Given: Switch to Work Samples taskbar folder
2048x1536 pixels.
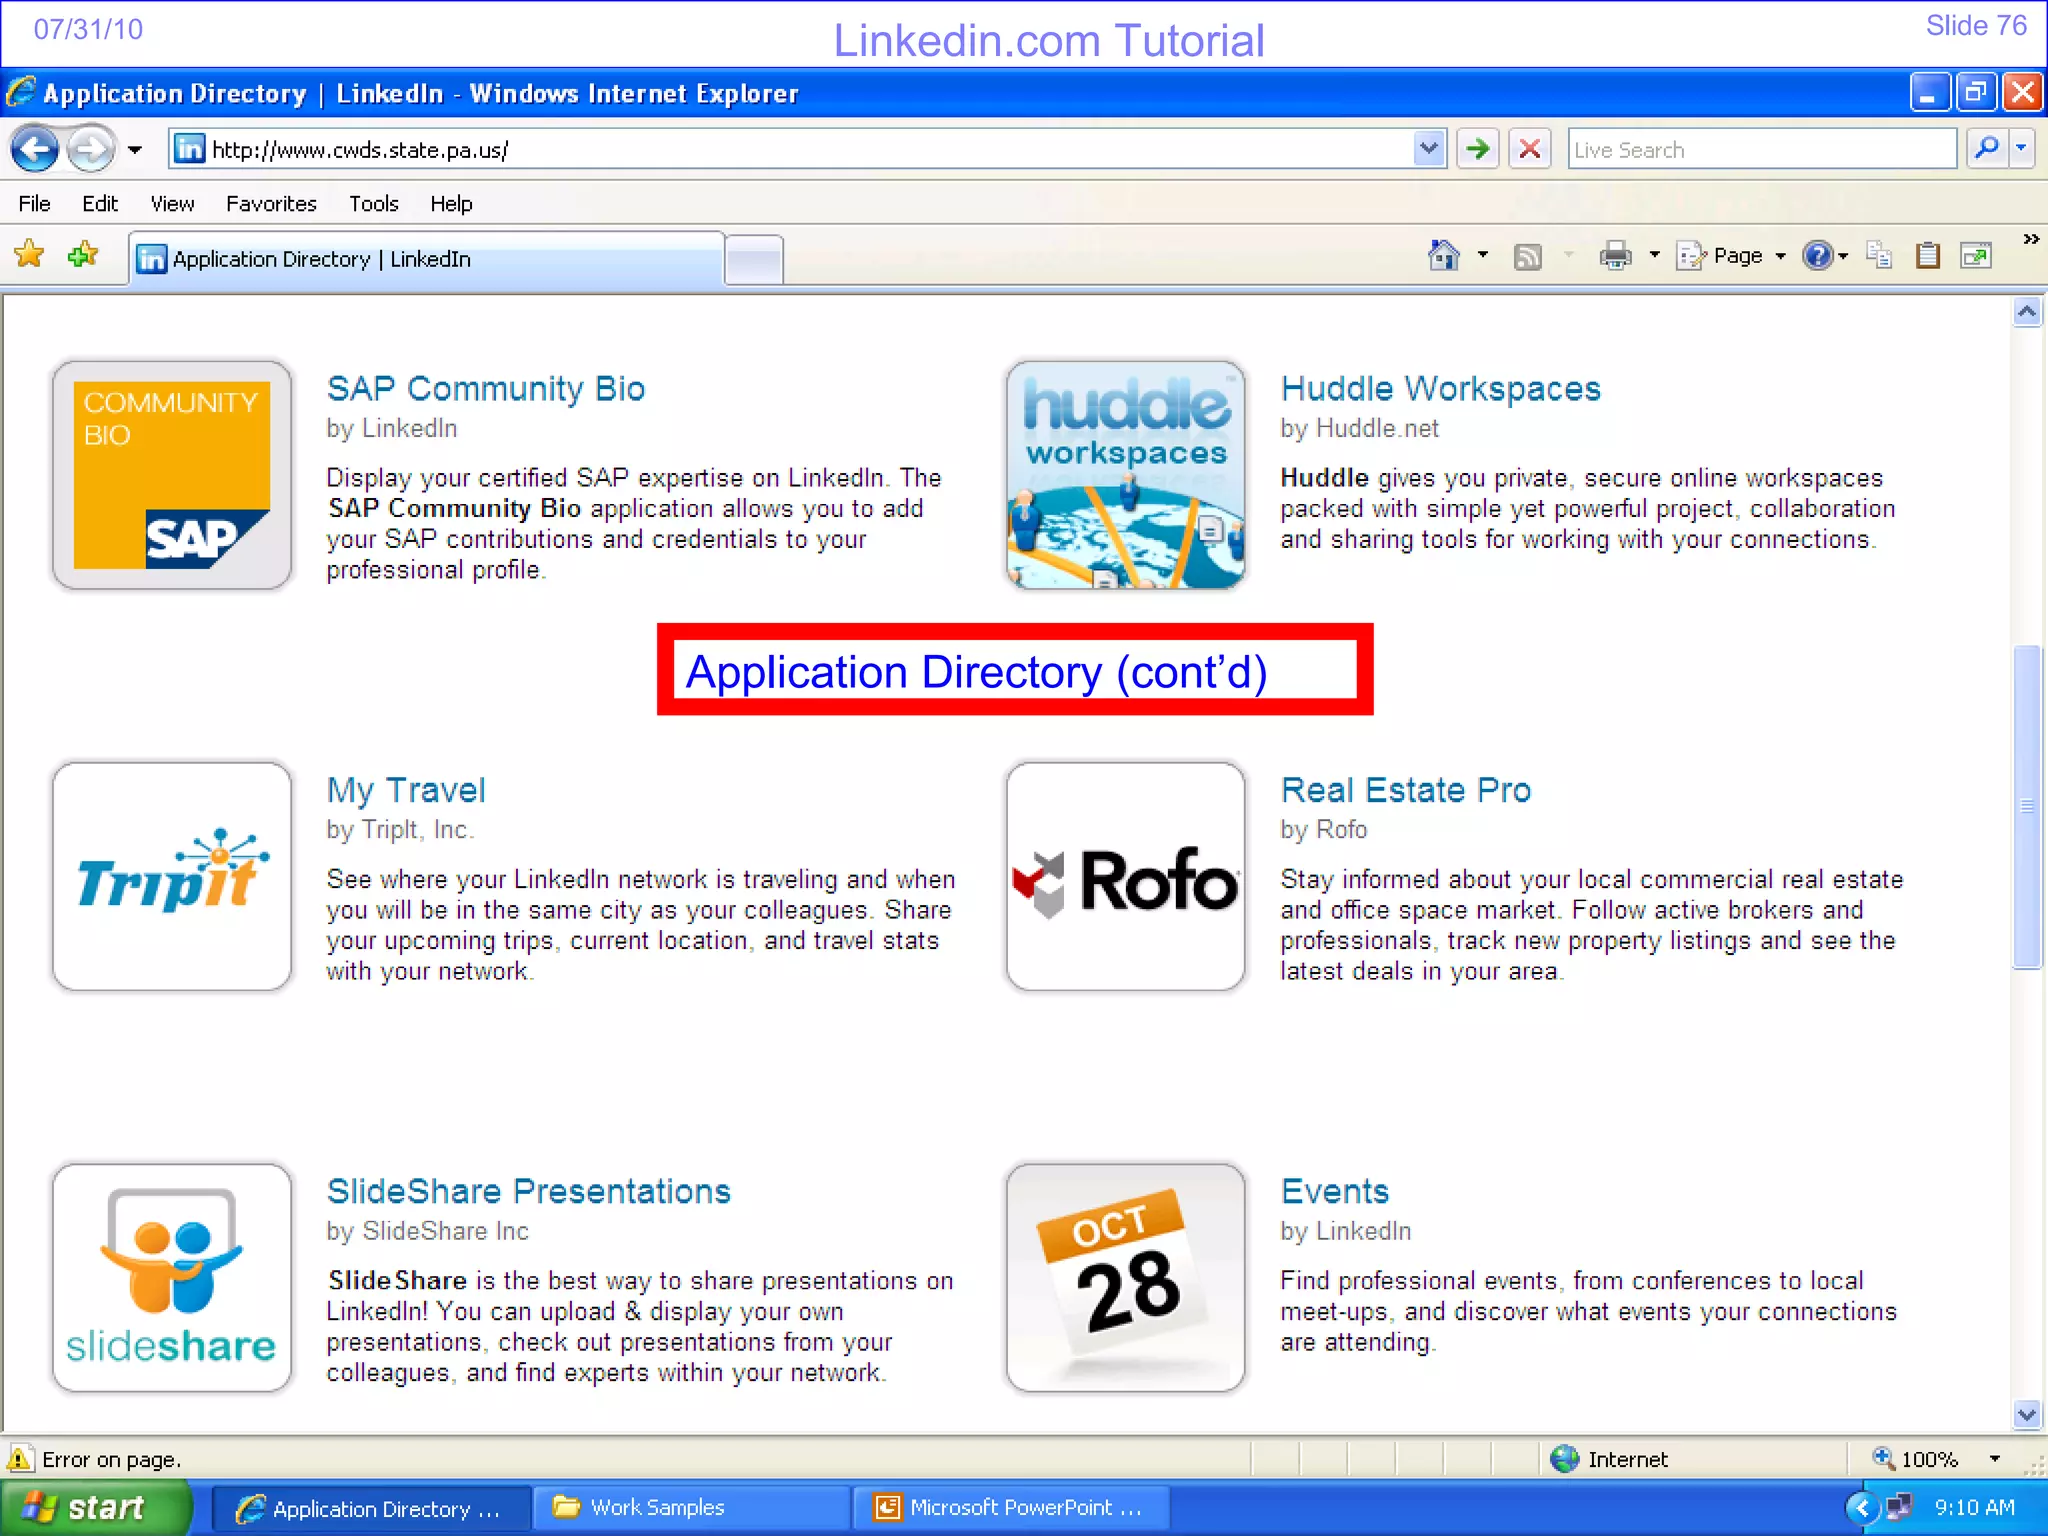Looking at the screenshot, I should [690, 1508].
